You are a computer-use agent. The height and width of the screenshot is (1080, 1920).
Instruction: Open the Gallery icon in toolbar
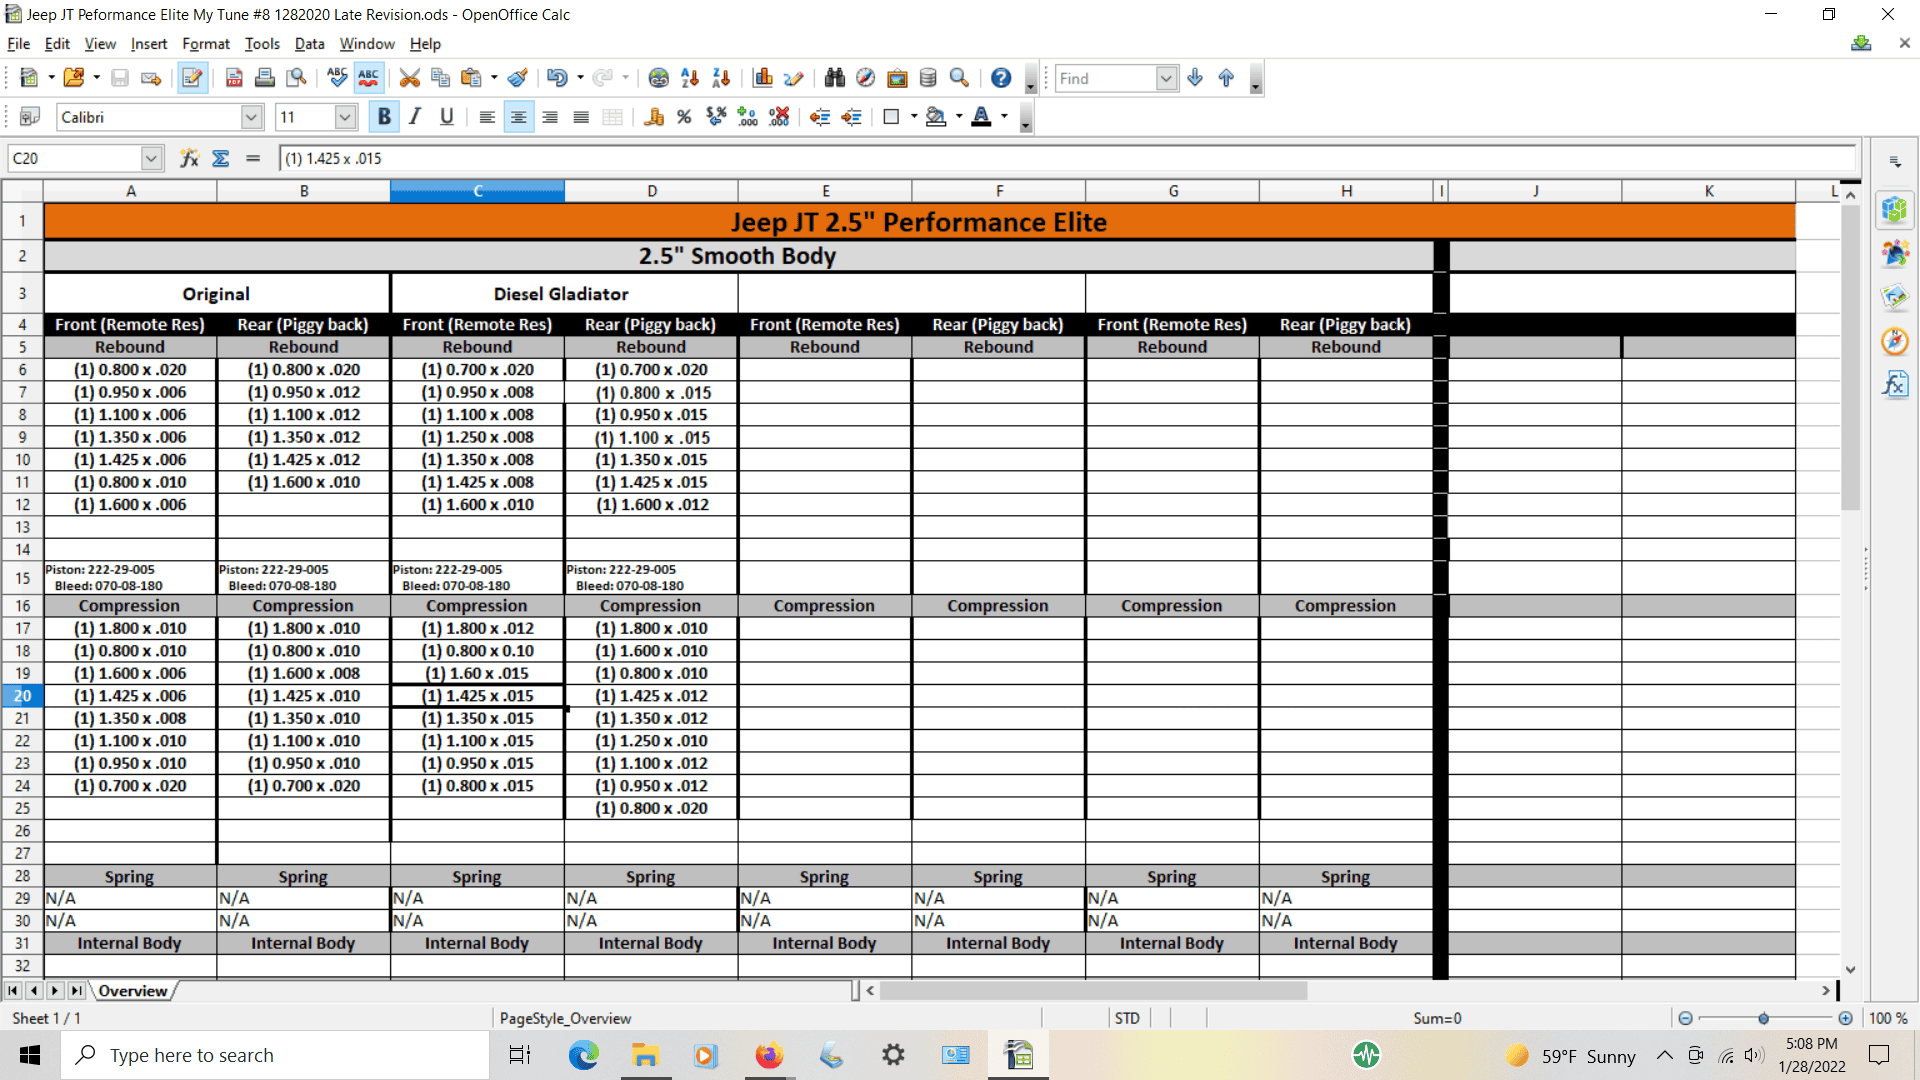point(897,78)
